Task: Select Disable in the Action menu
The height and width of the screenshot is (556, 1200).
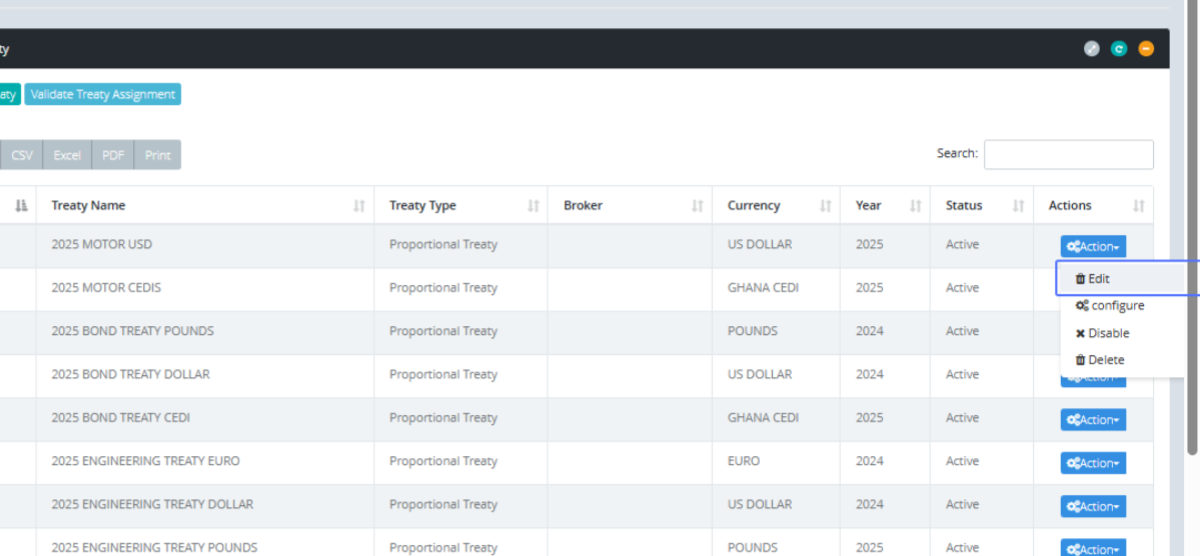Action: point(1102,333)
